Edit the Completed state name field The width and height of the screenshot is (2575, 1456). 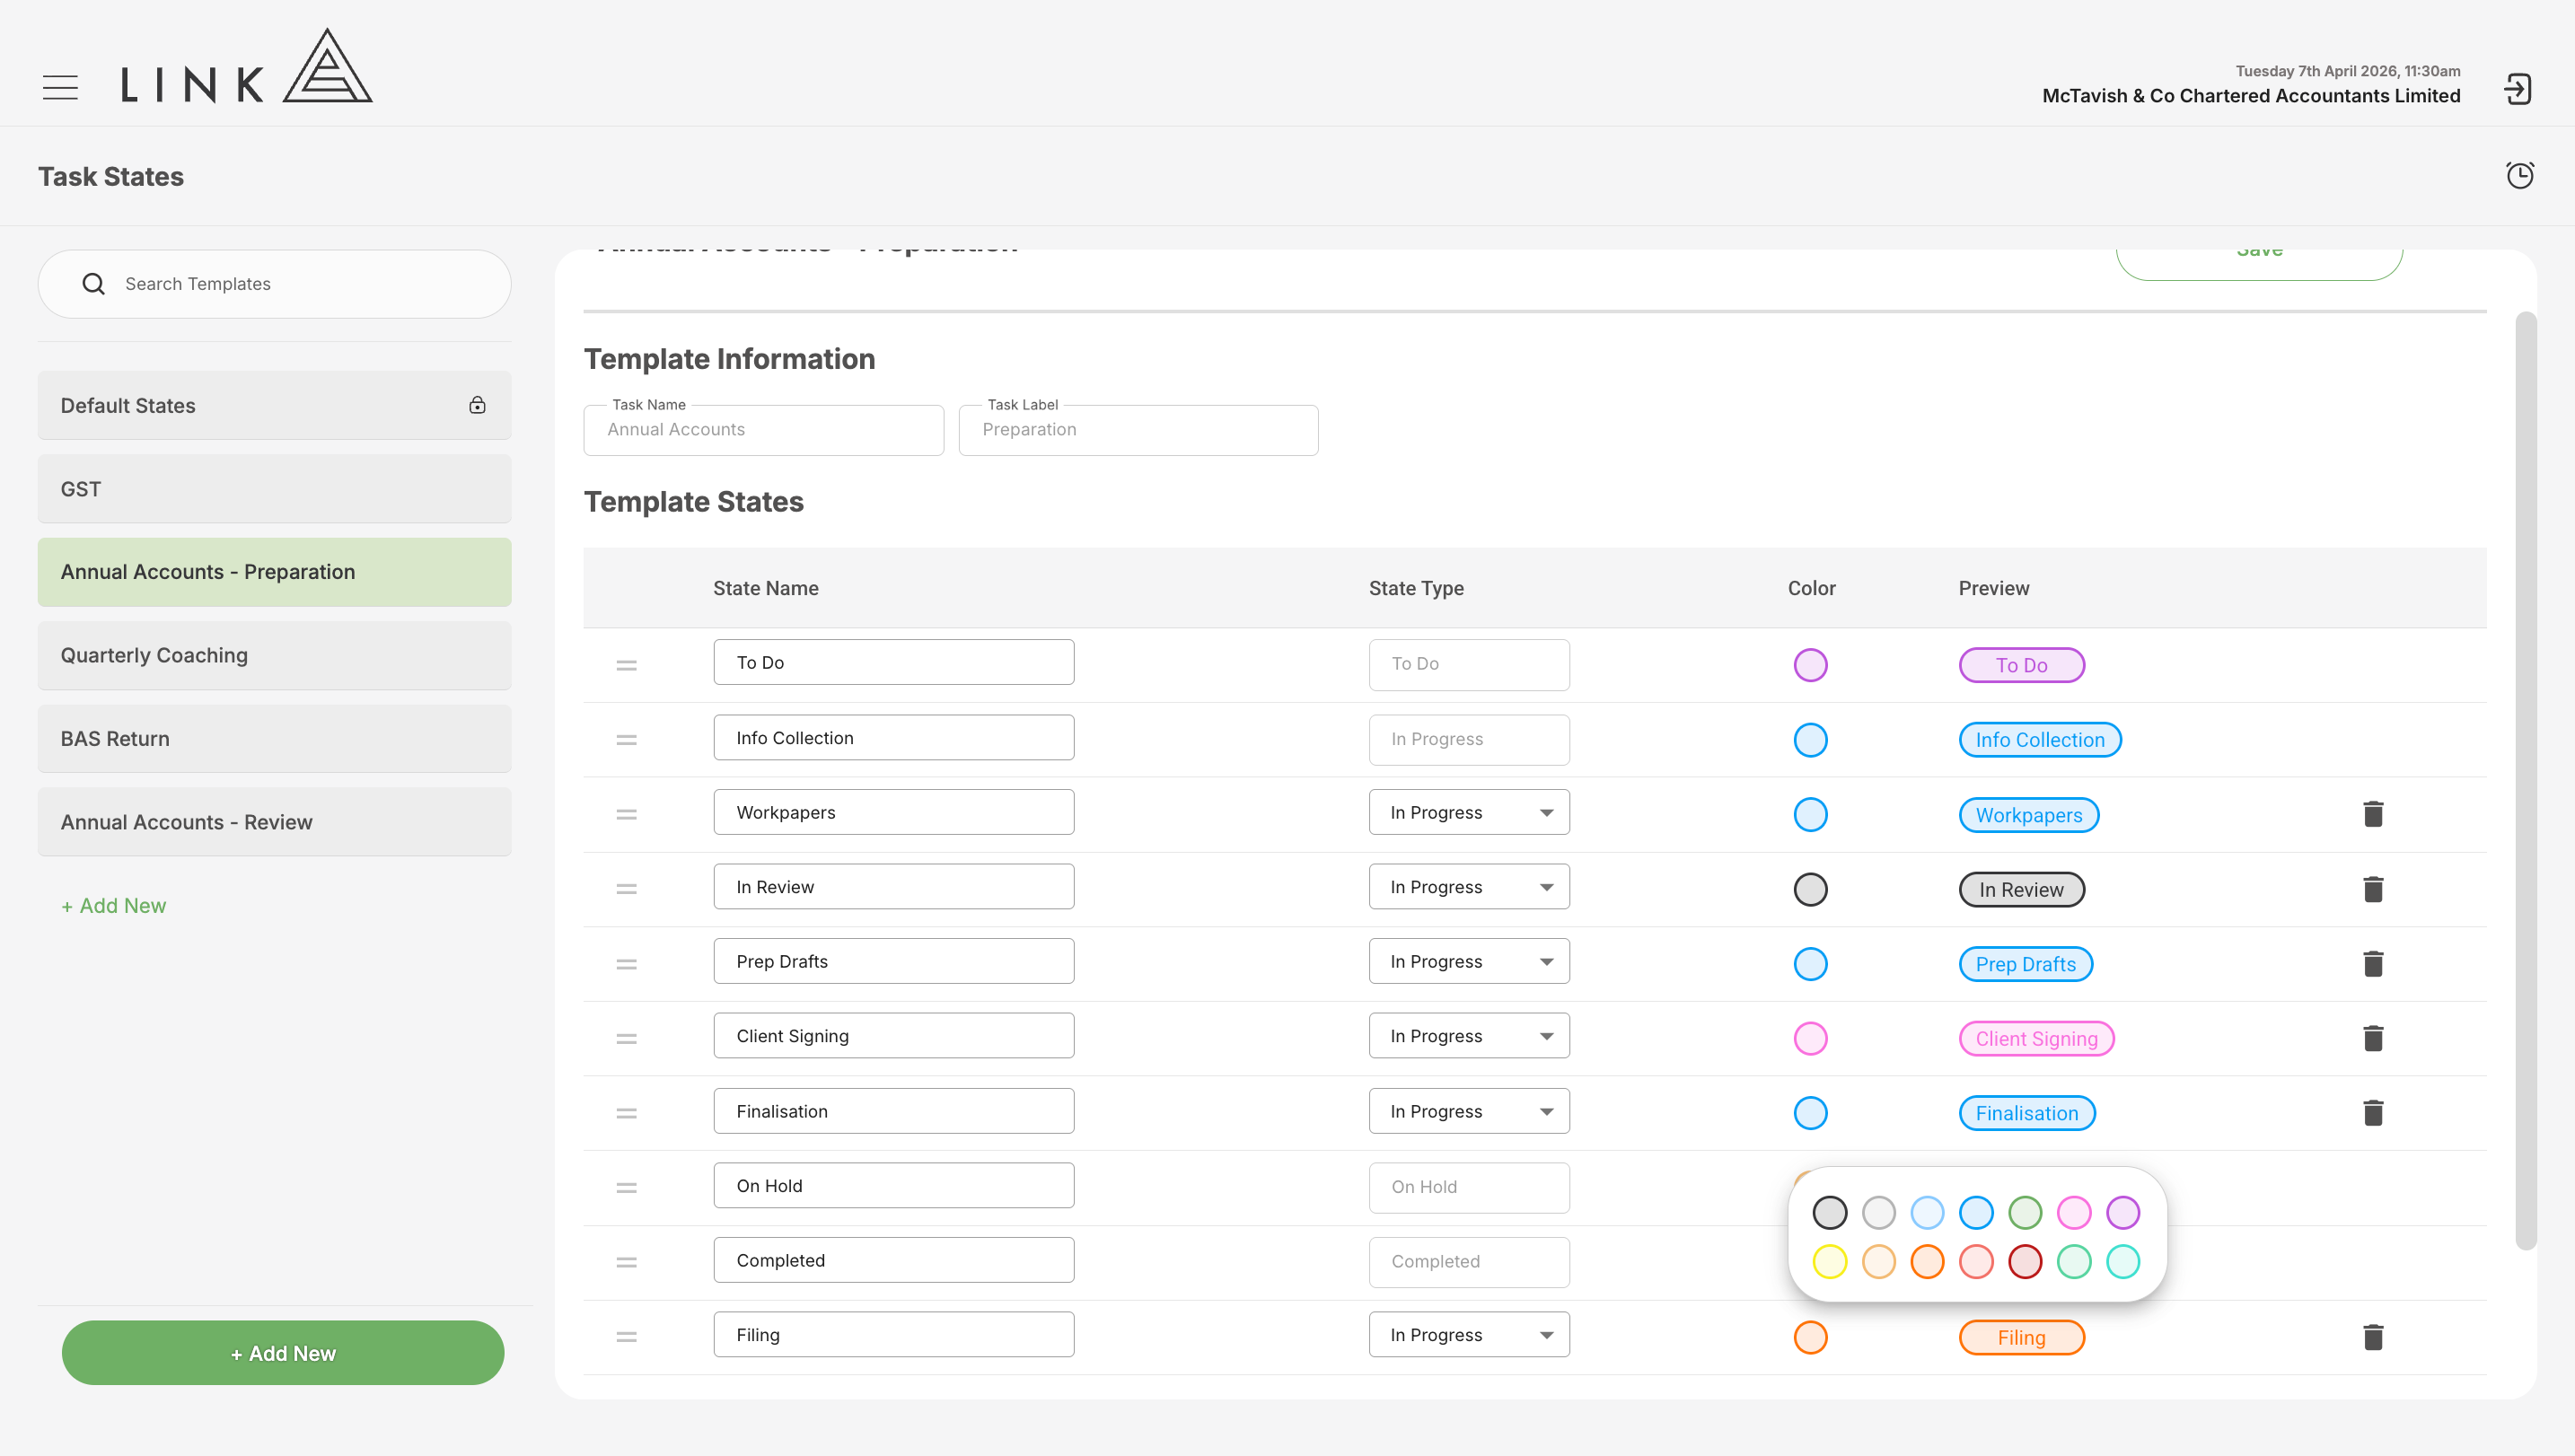(893, 1260)
